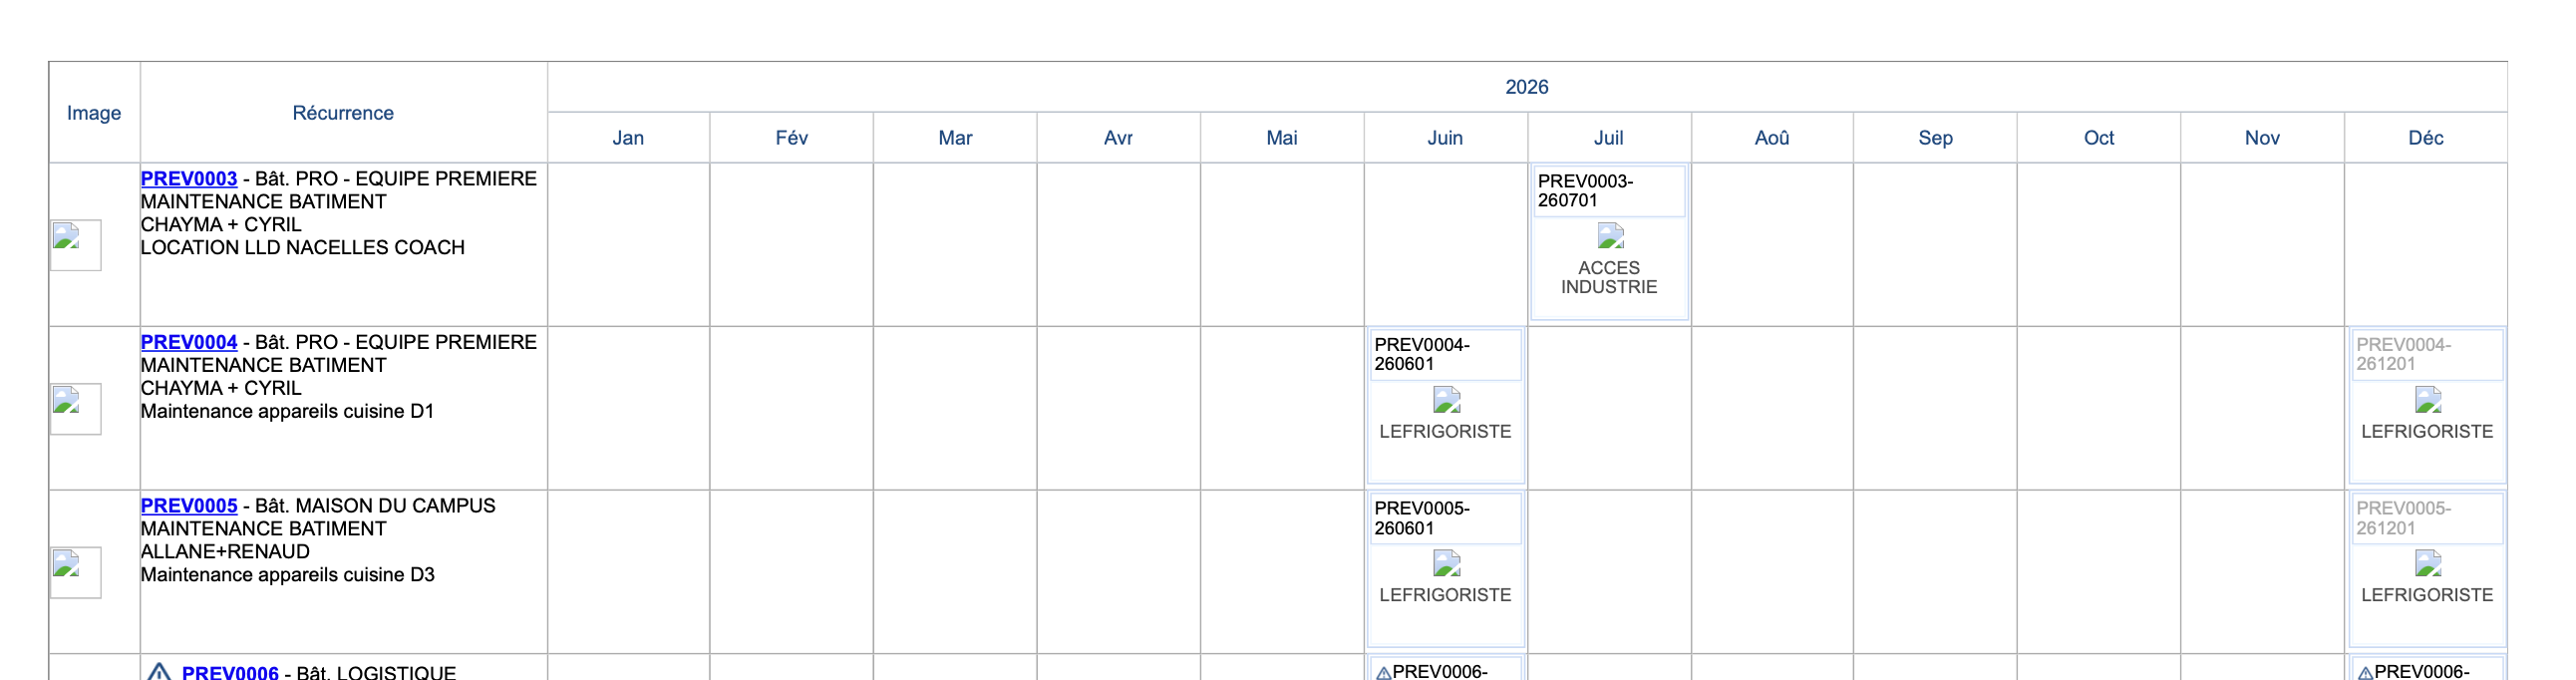Select the greyed PREV0005-261201 December occurrence

tap(2403, 518)
